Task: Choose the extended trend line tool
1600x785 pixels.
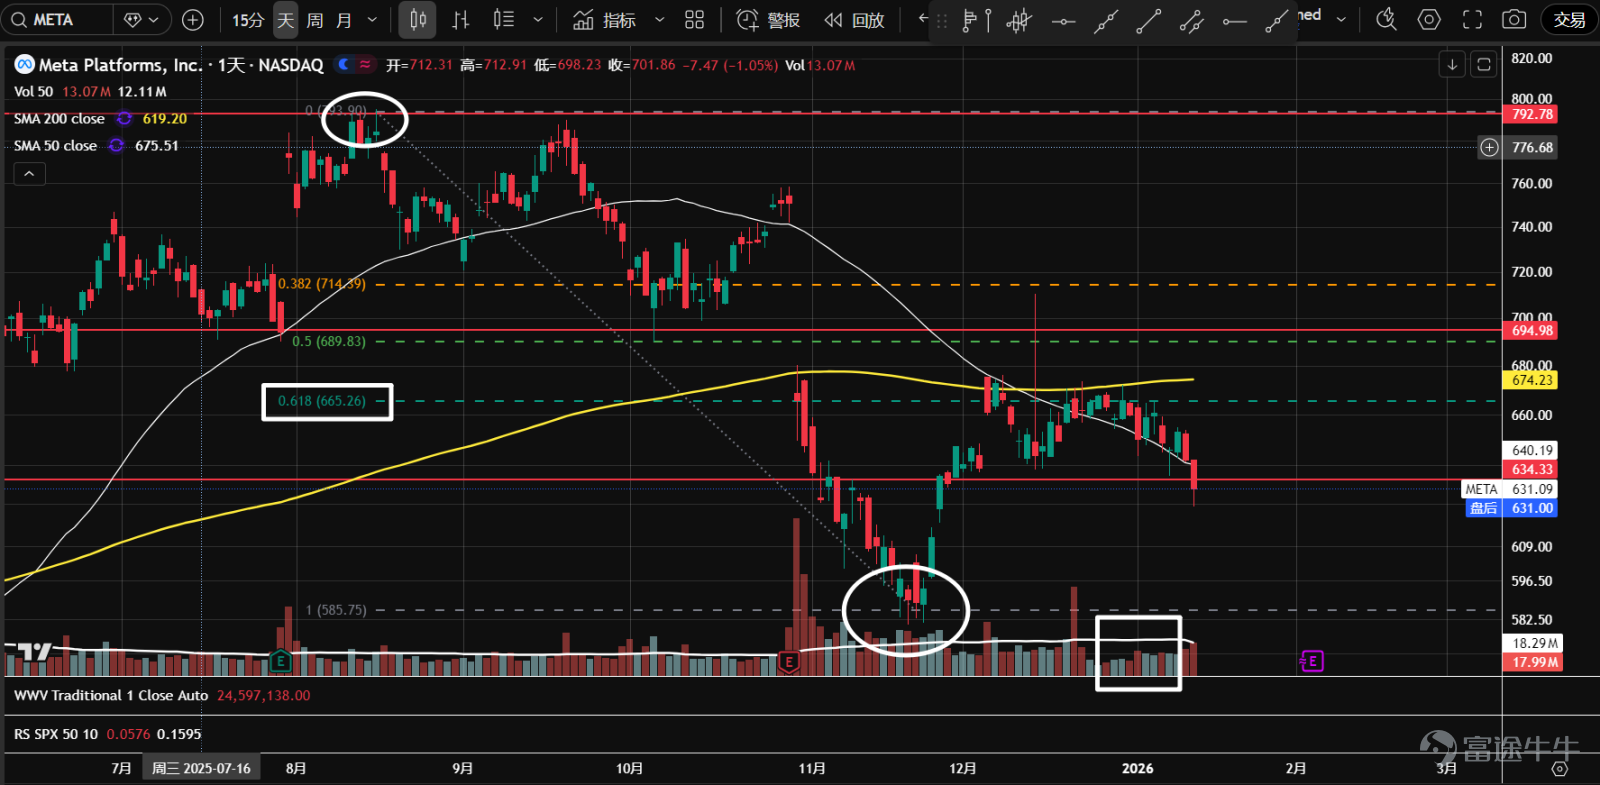Action: point(1105,20)
